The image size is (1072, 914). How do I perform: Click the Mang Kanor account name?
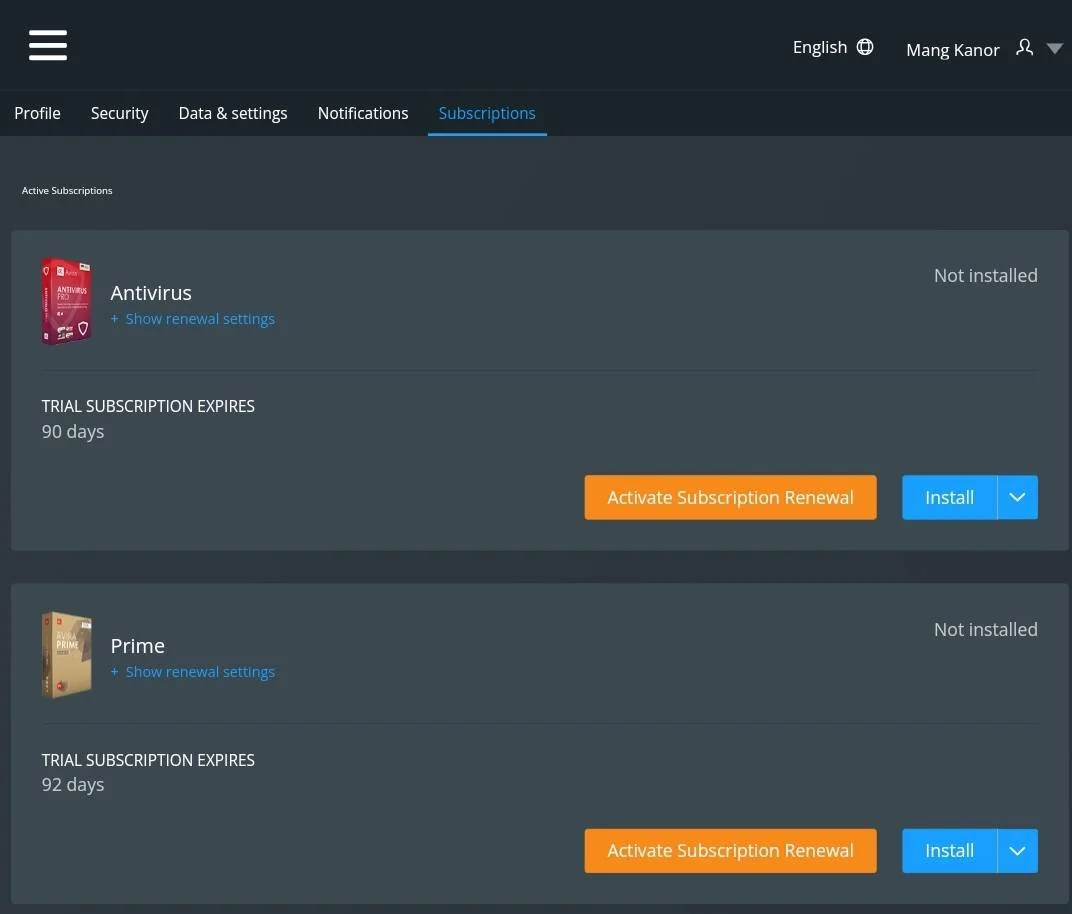952,50
